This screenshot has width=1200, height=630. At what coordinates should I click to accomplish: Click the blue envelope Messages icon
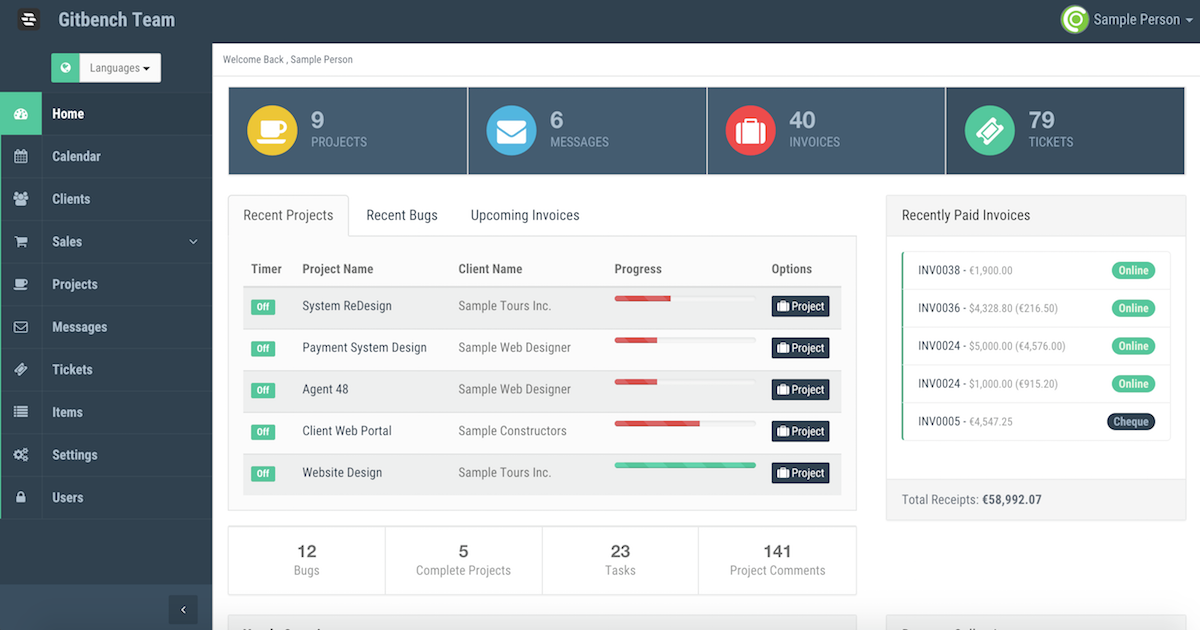point(511,131)
